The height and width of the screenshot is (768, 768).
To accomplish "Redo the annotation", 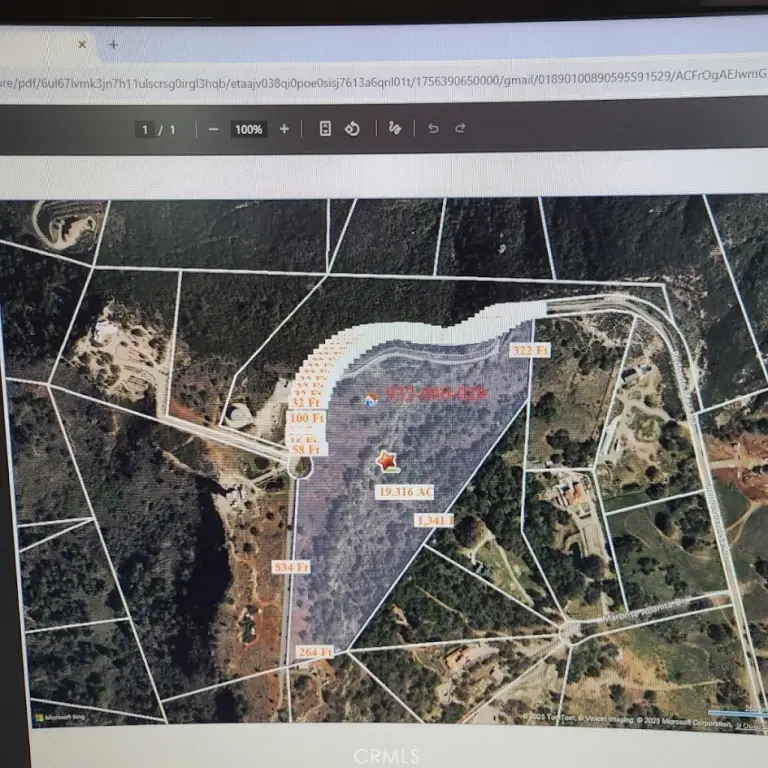I will pos(460,129).
